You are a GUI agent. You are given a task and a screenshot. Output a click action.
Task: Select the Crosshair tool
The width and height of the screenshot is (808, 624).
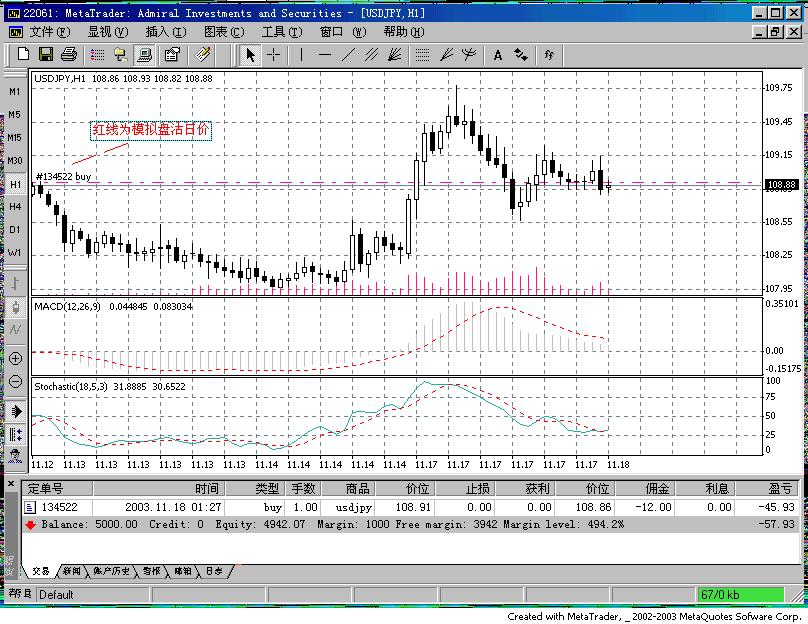[x=273, y=56]
